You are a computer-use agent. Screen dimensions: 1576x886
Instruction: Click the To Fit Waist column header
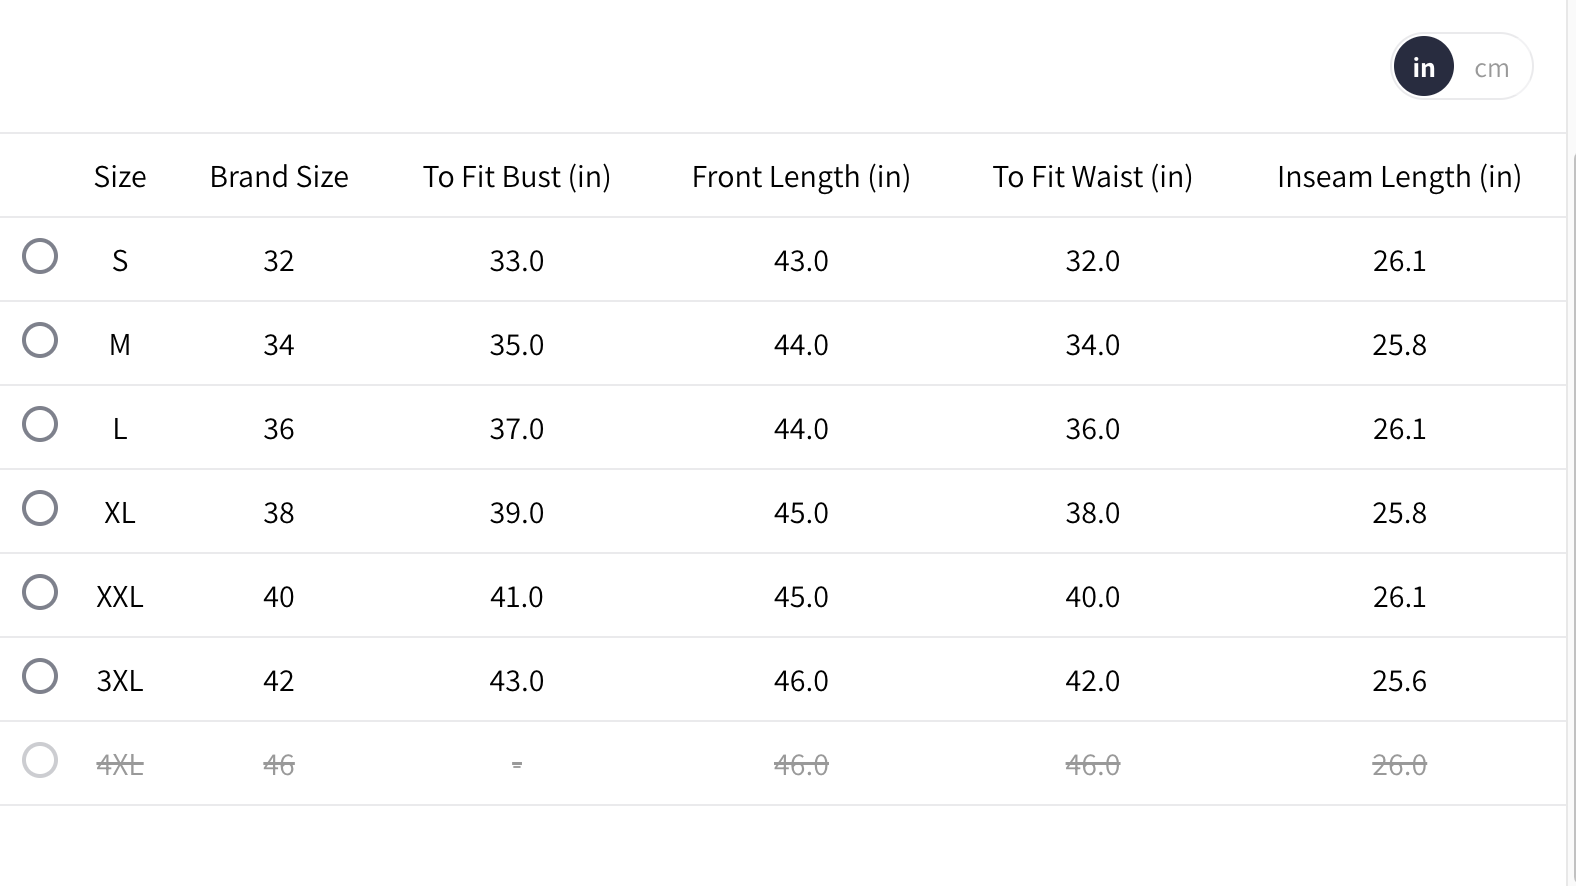pos(1092,177)
